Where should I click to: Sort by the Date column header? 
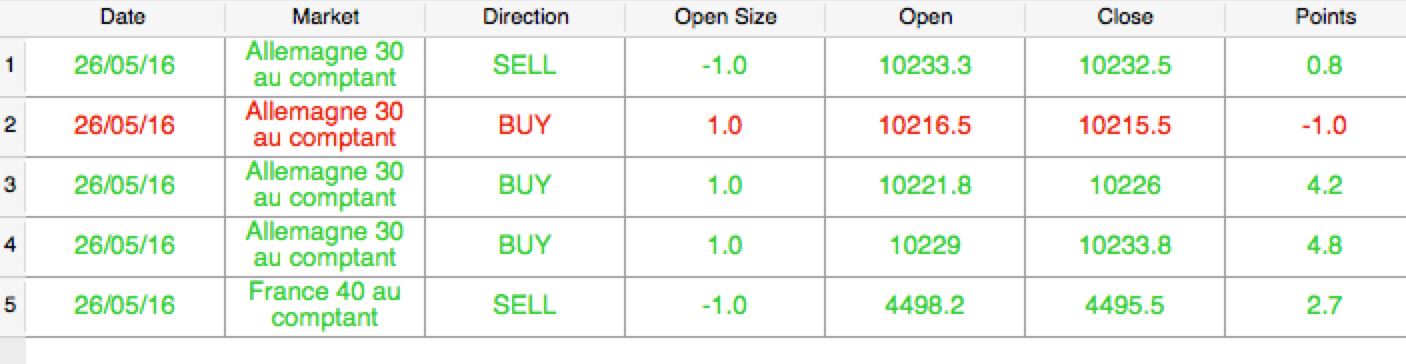pyautogui.click(x=125, y=17)
